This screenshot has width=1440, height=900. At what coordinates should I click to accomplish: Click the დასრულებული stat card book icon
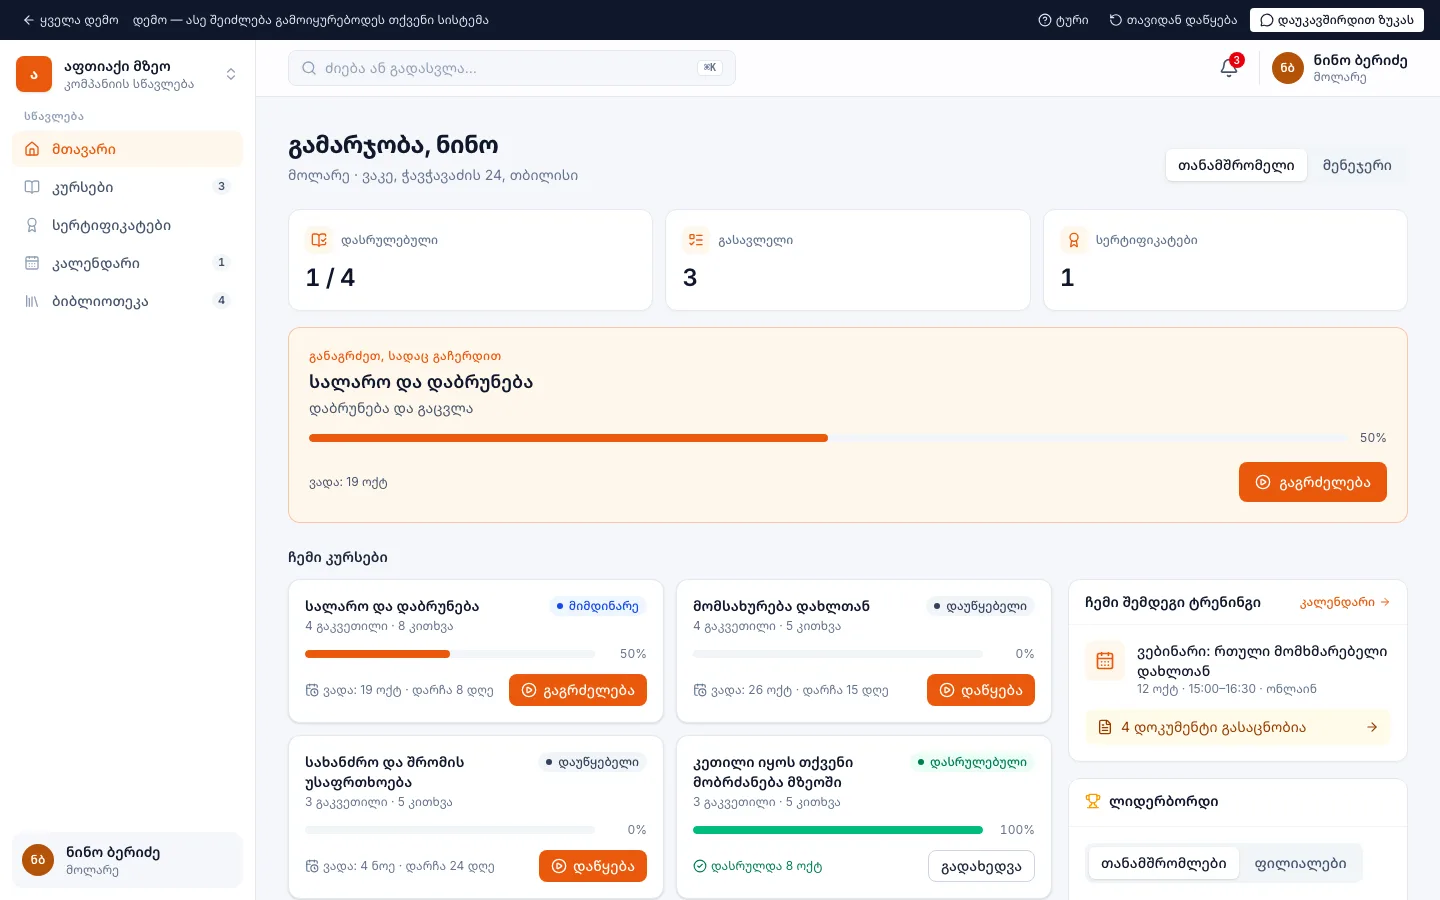tap(319, 240)
